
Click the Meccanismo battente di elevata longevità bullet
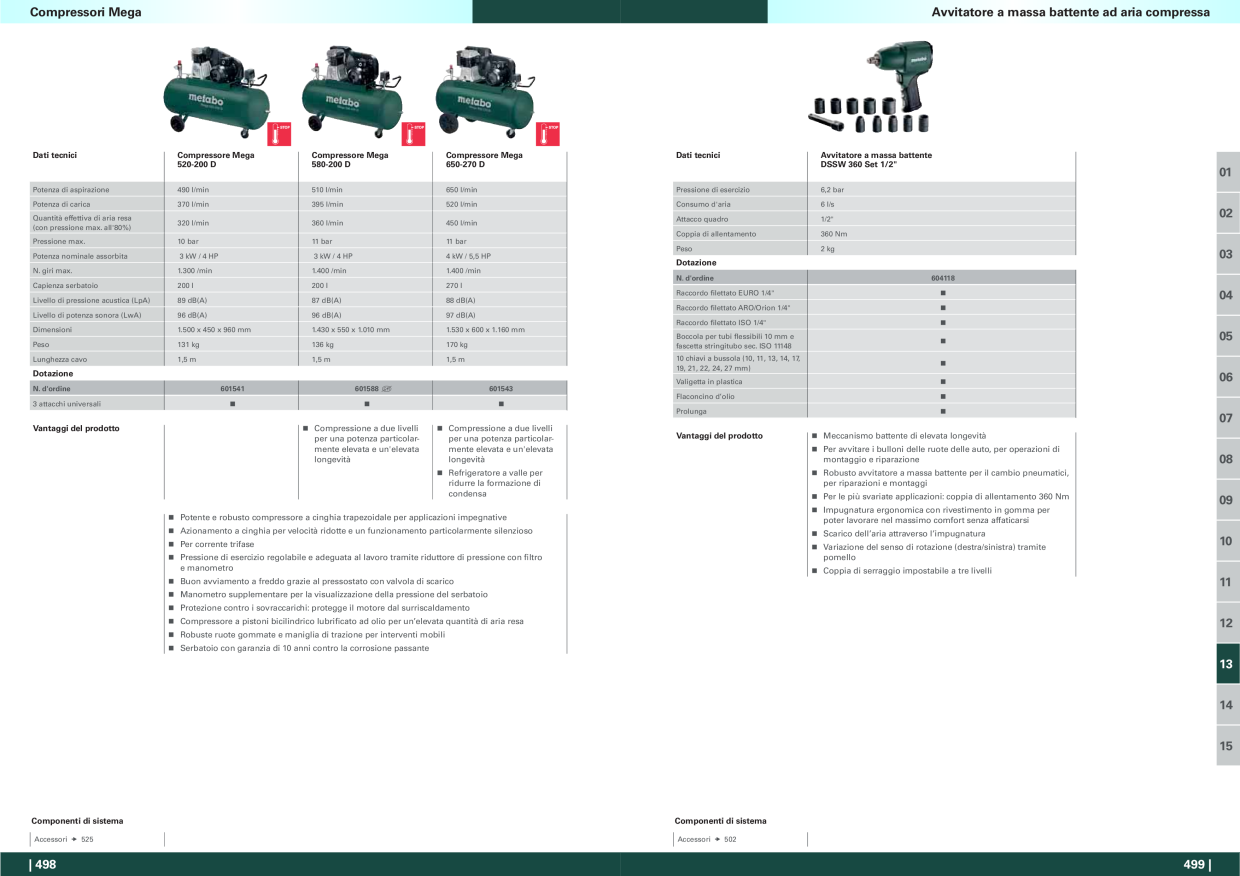coord(905,436)
